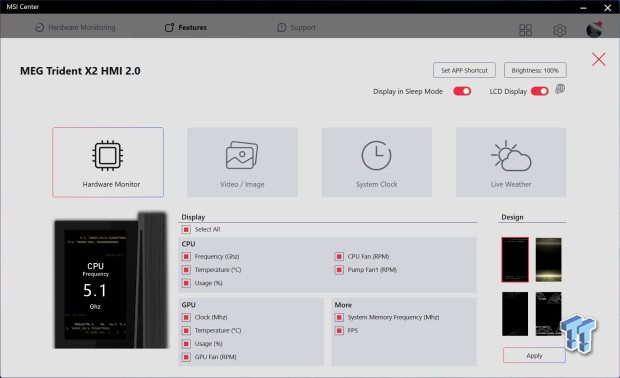Screen dimensions: 620x378
Task: Toggle Display in Sleep Mode switch
Action: coord(462,91)
